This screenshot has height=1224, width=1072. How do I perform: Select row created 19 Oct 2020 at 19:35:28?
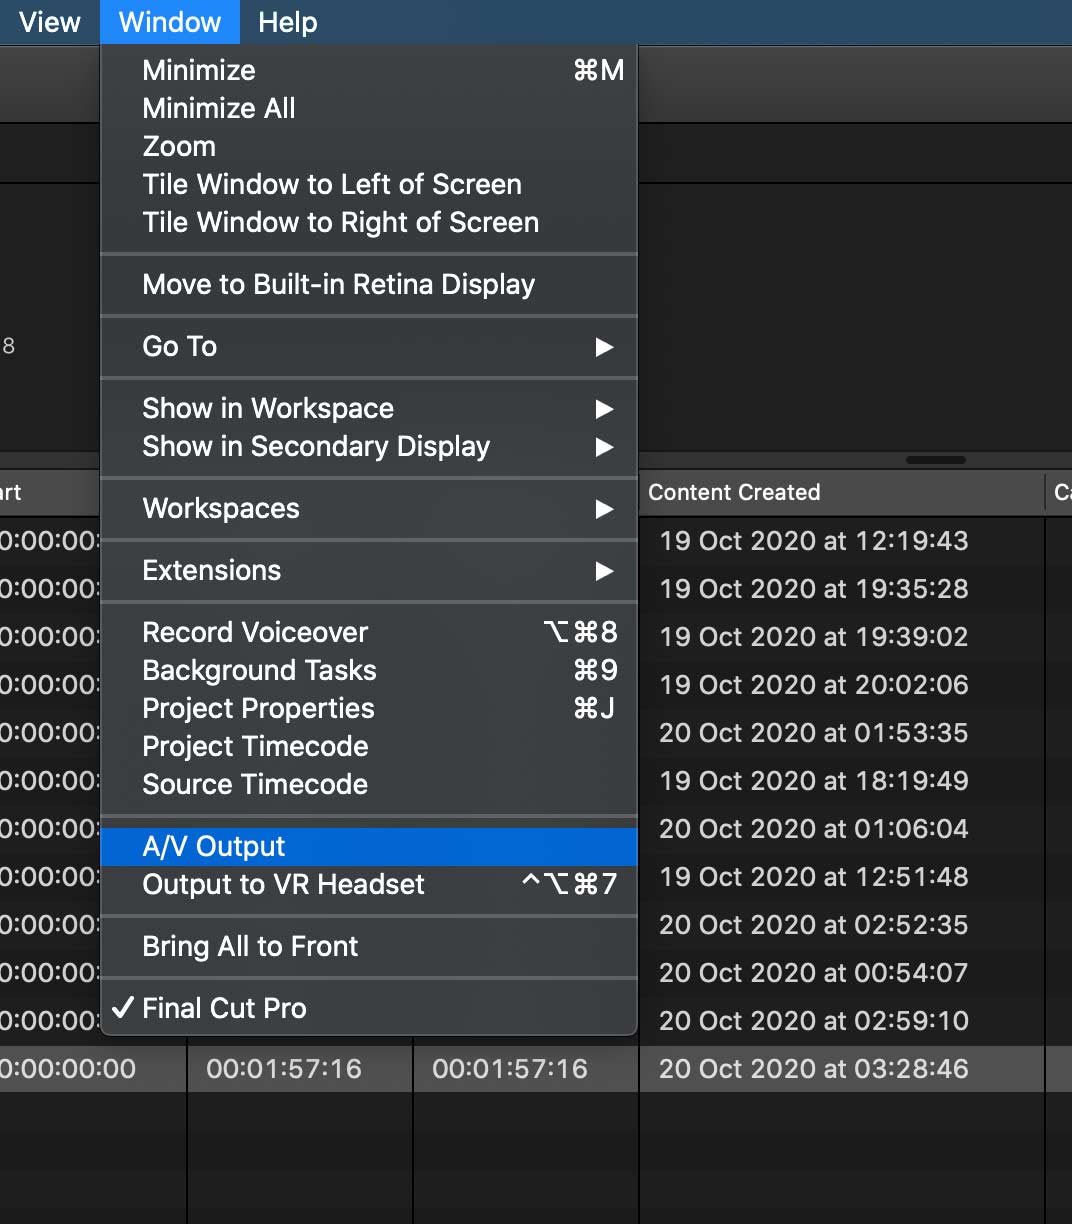(x=814, y=589)
